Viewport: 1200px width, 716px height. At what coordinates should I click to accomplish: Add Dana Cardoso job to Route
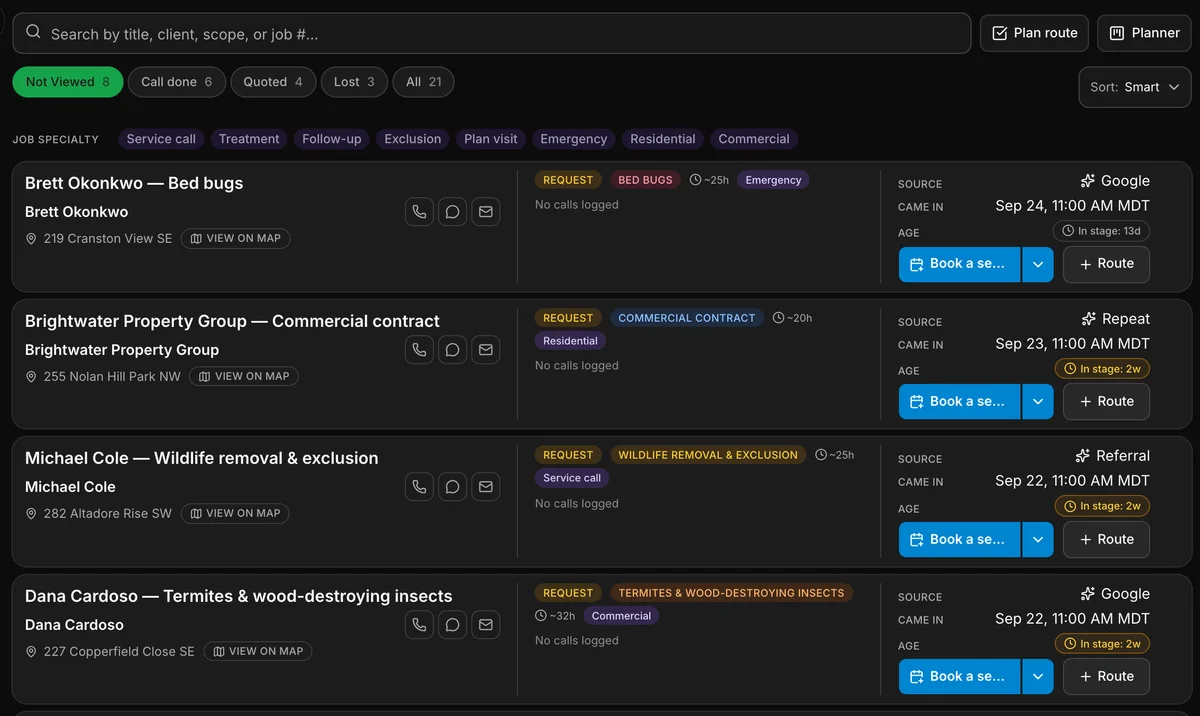[1105, 677]
